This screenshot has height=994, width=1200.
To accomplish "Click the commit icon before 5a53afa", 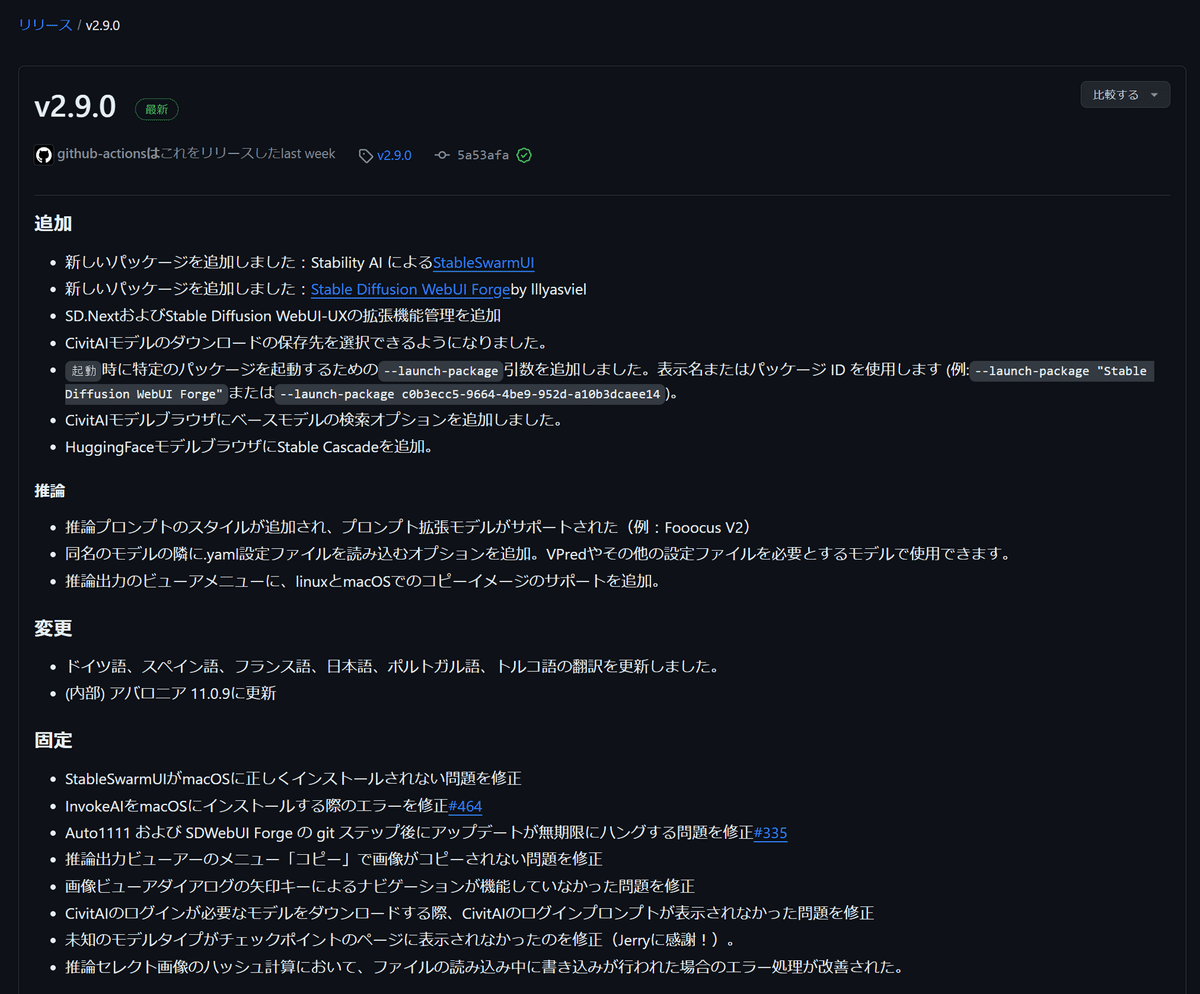I will 441,155.
